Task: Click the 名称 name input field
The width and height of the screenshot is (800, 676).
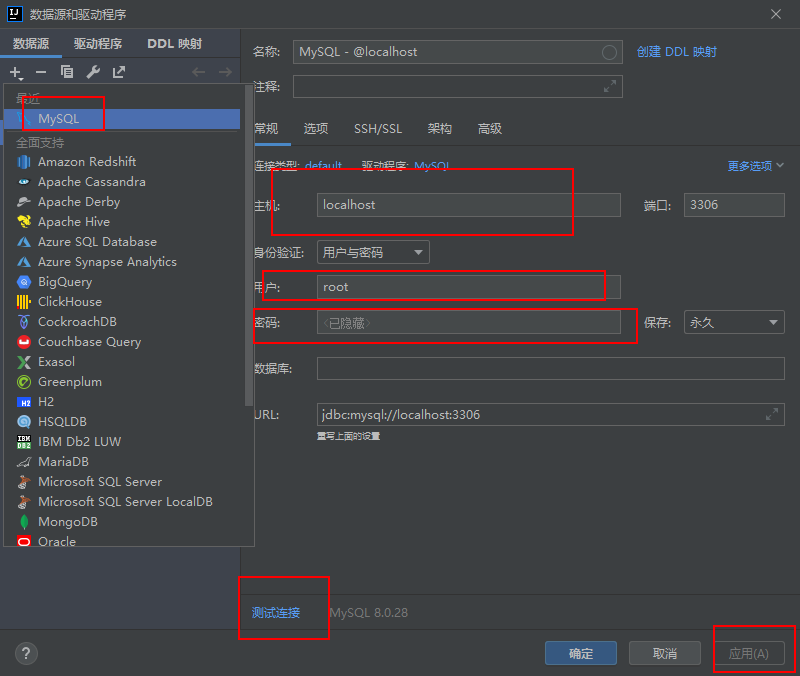Action: coord(458,52)
